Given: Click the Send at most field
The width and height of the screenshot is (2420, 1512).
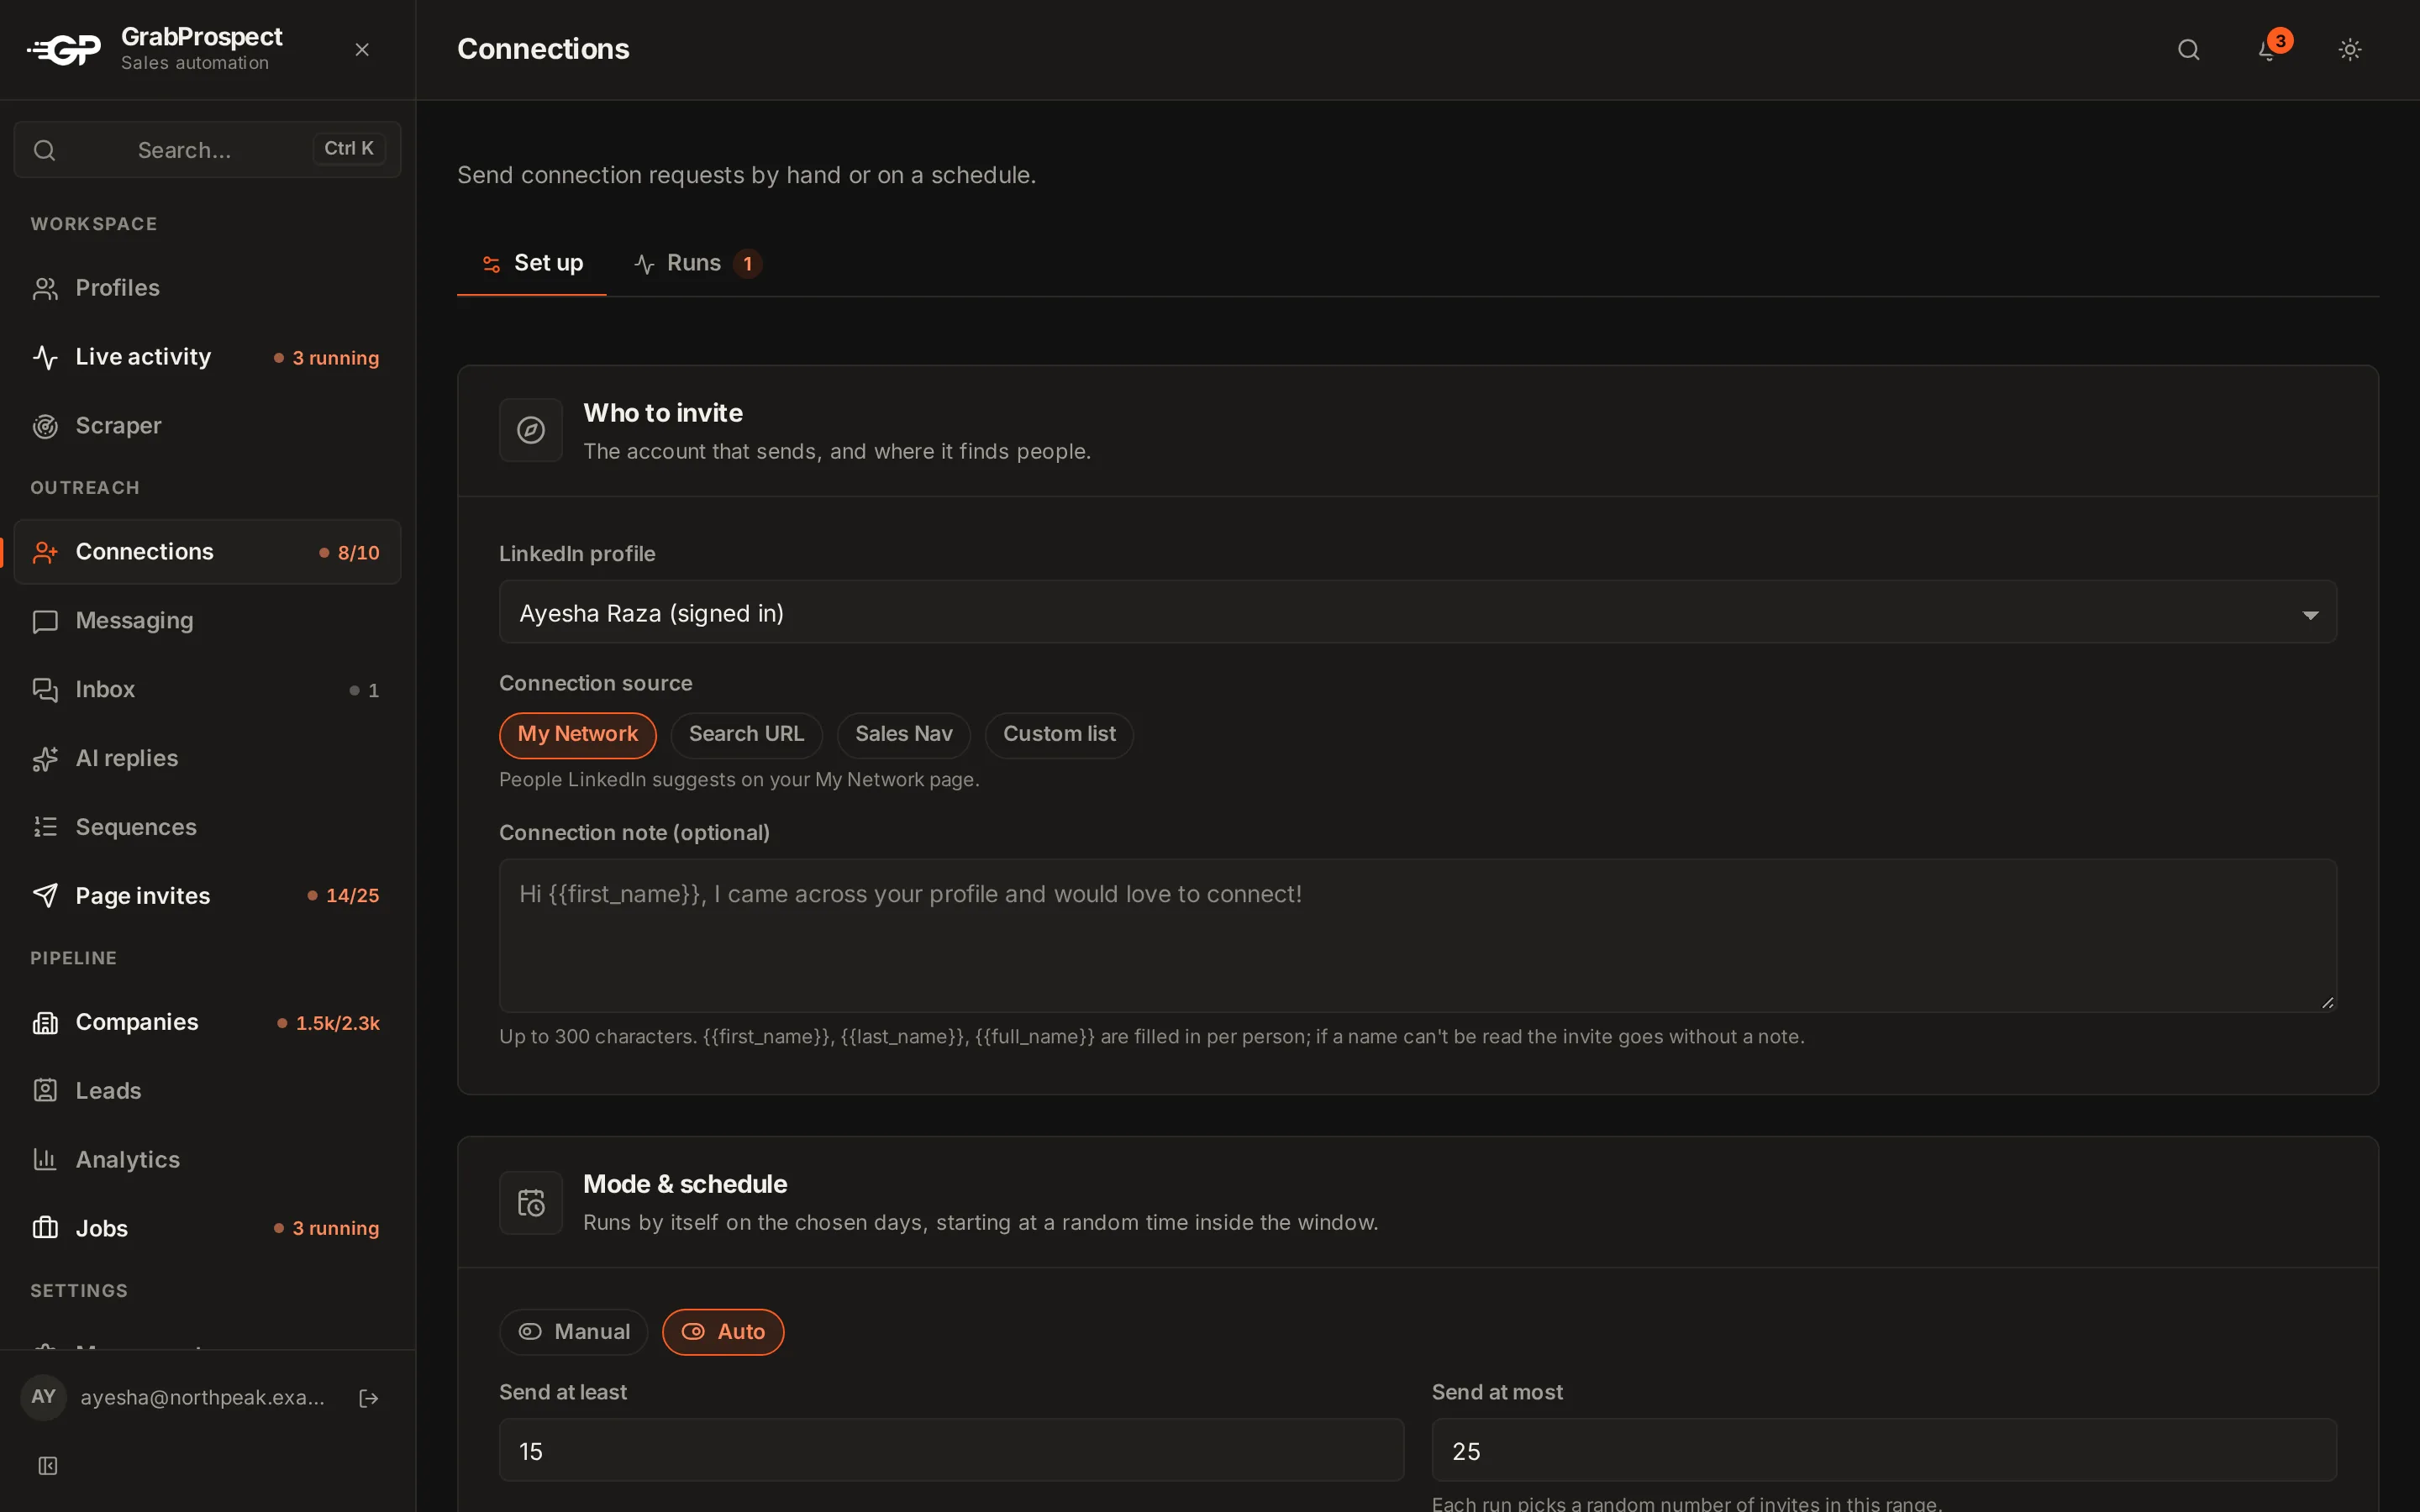Looking at the screenshot, I should 1883,1451.
